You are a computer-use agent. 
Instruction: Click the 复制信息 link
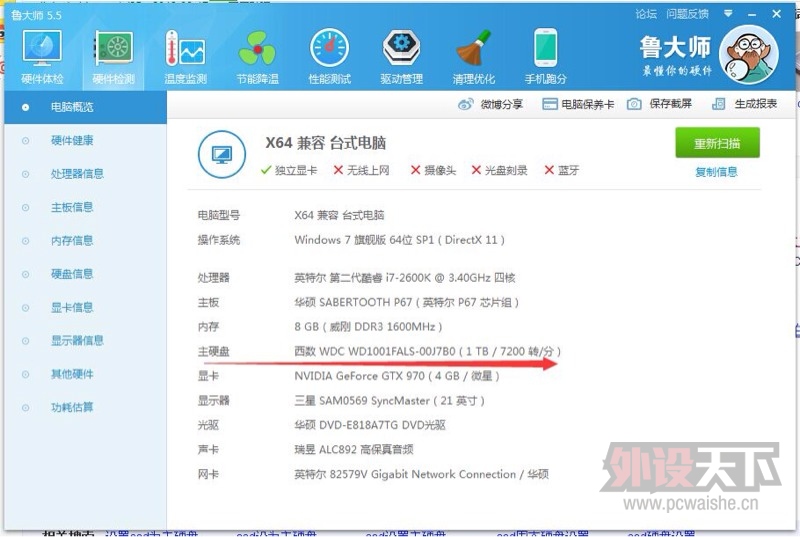point(716,172)
